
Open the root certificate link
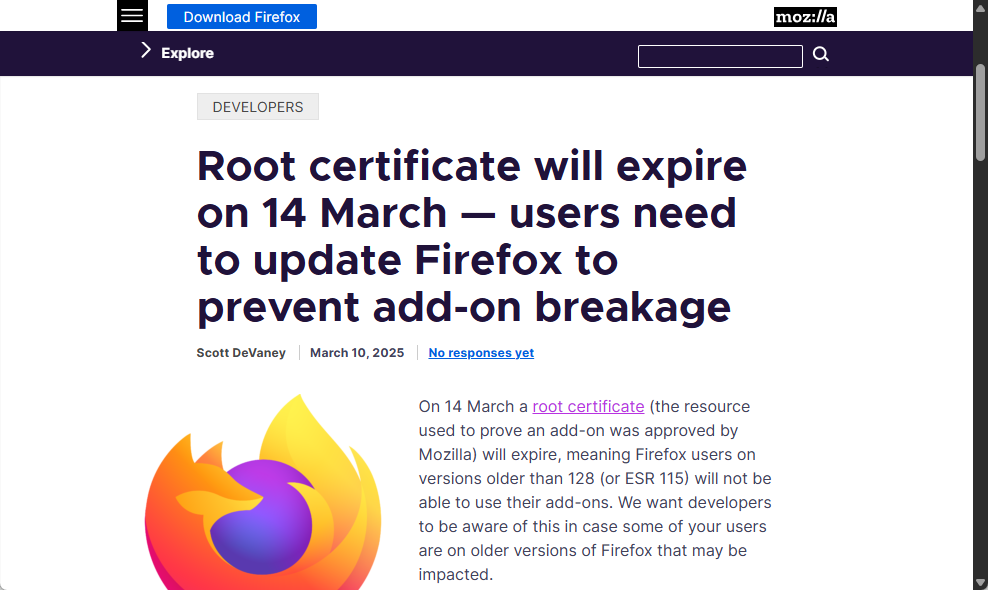pos(588,406)
